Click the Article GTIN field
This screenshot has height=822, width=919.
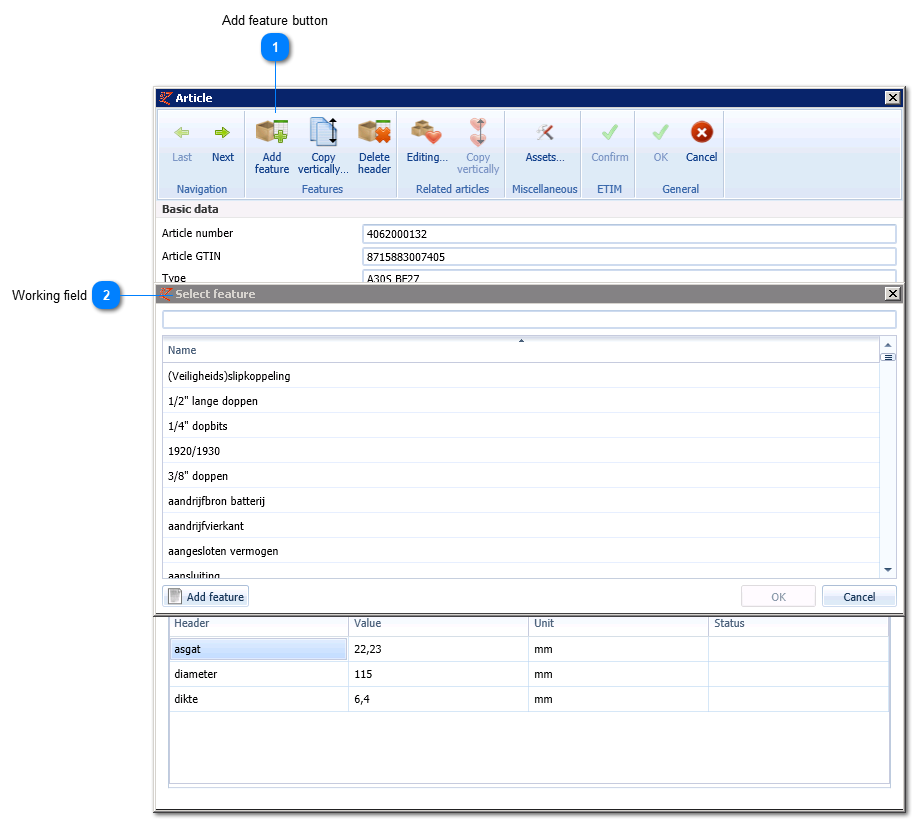coord(629,257)
